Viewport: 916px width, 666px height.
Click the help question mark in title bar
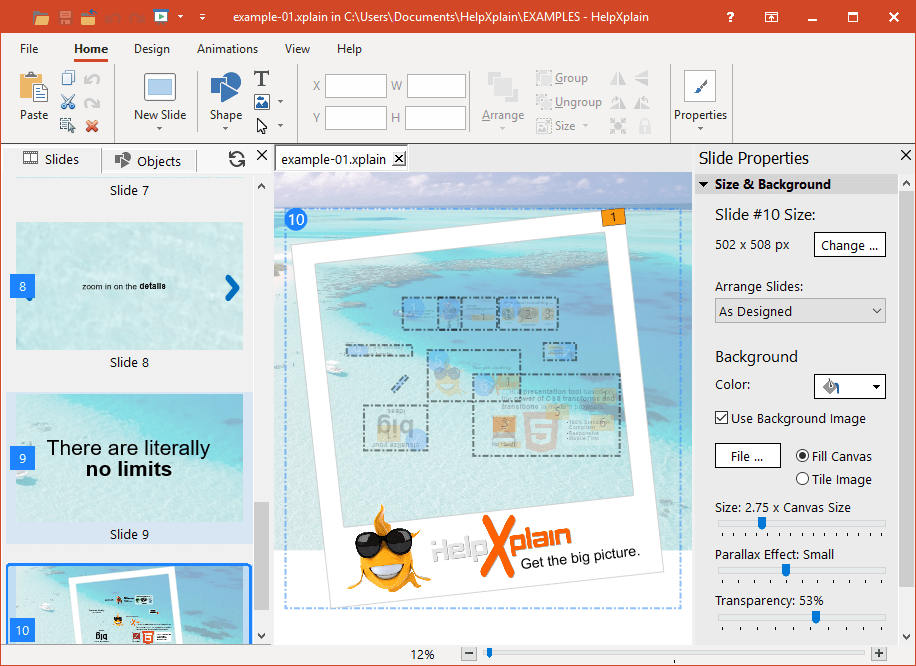coord(730,17)
